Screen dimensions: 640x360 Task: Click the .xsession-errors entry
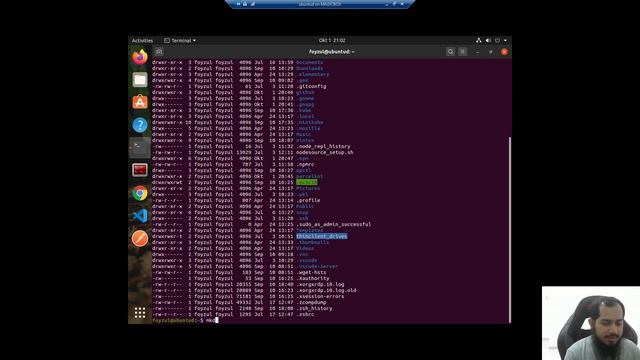tap(320, 296)
